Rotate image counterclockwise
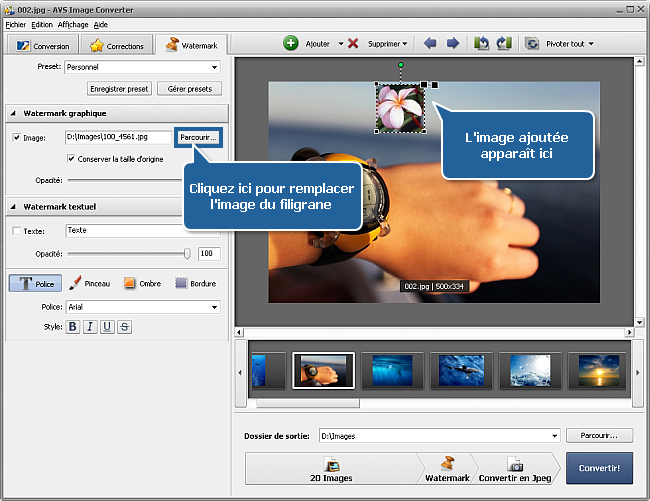This screenshot has width=650, height=501. 481,44
